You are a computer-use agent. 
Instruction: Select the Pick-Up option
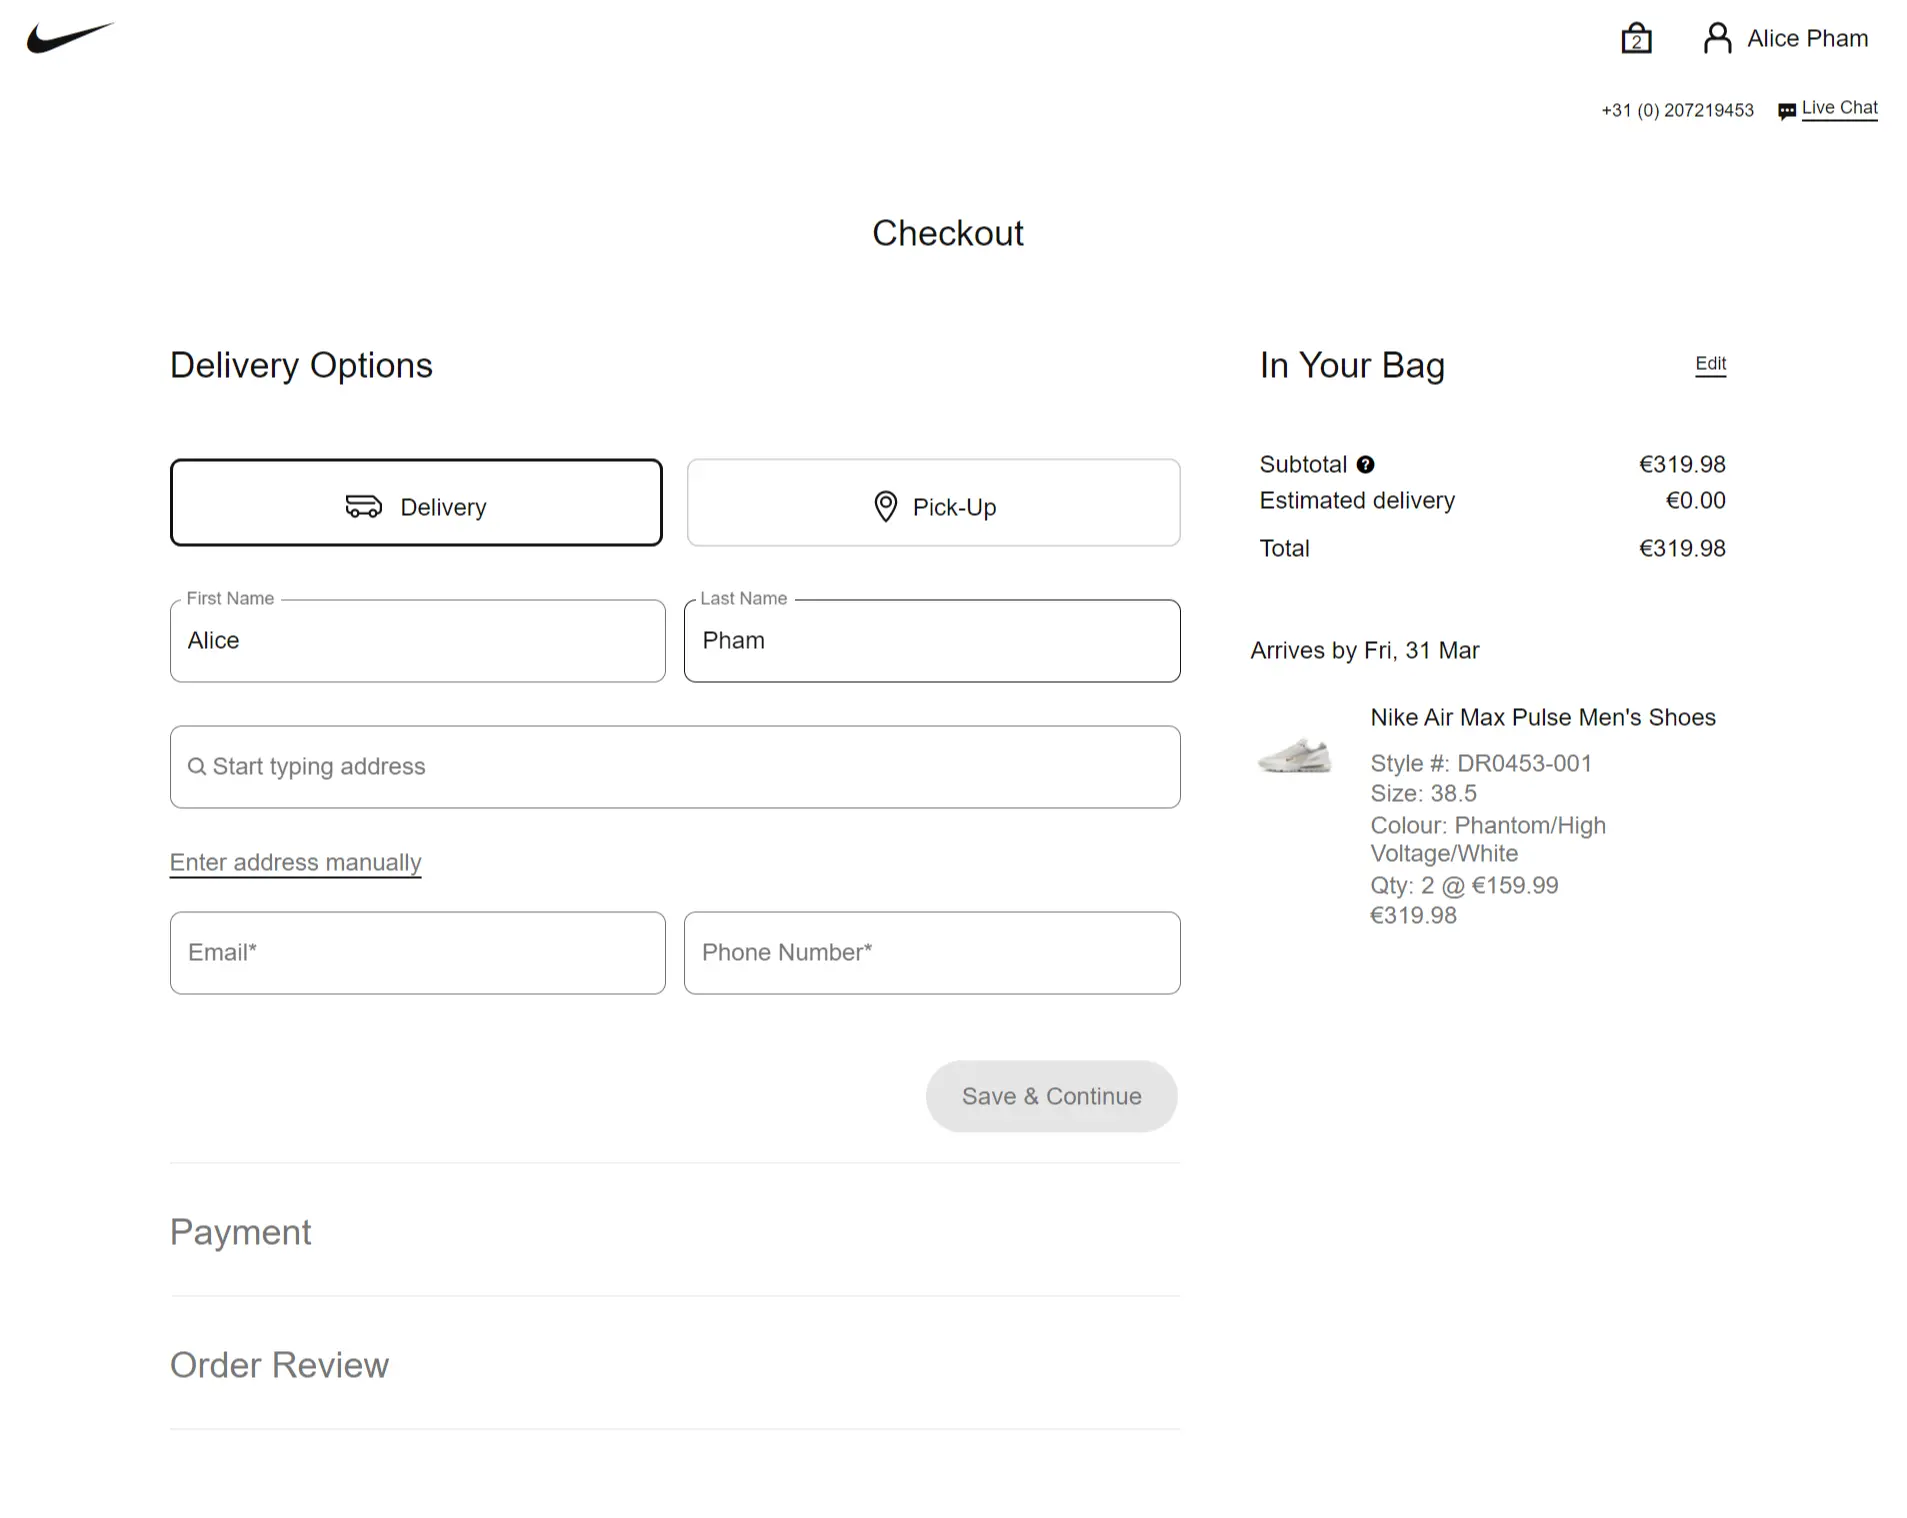(x=933, y=502)
